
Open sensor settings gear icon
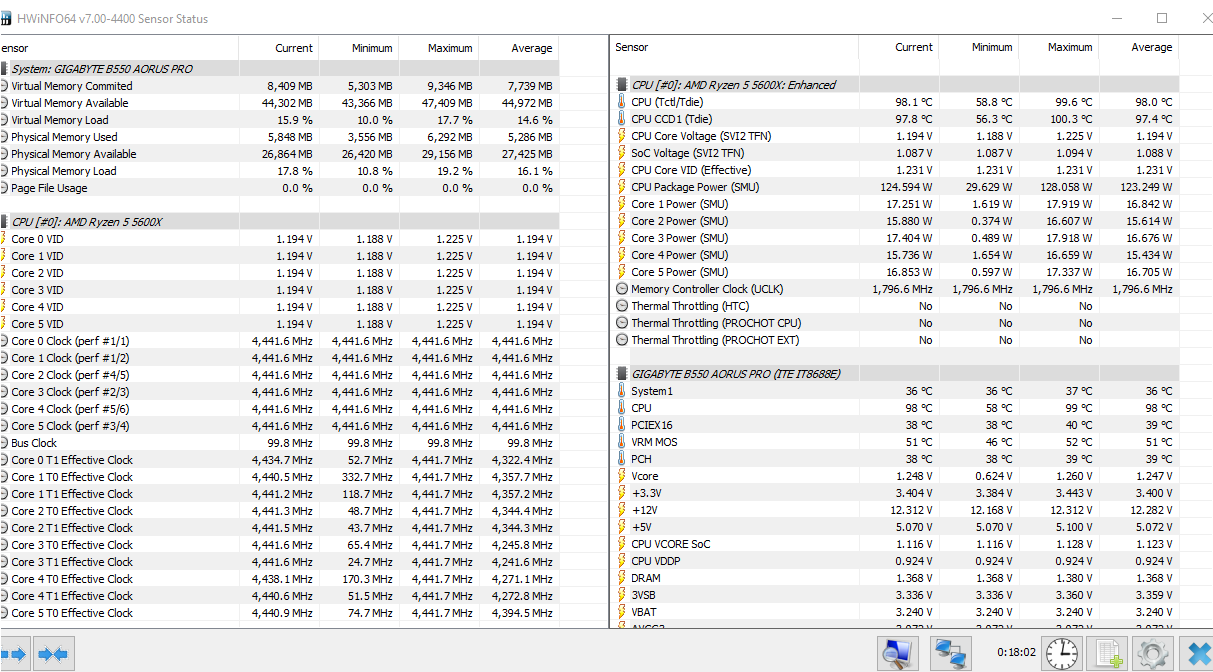click(1153, 654)
